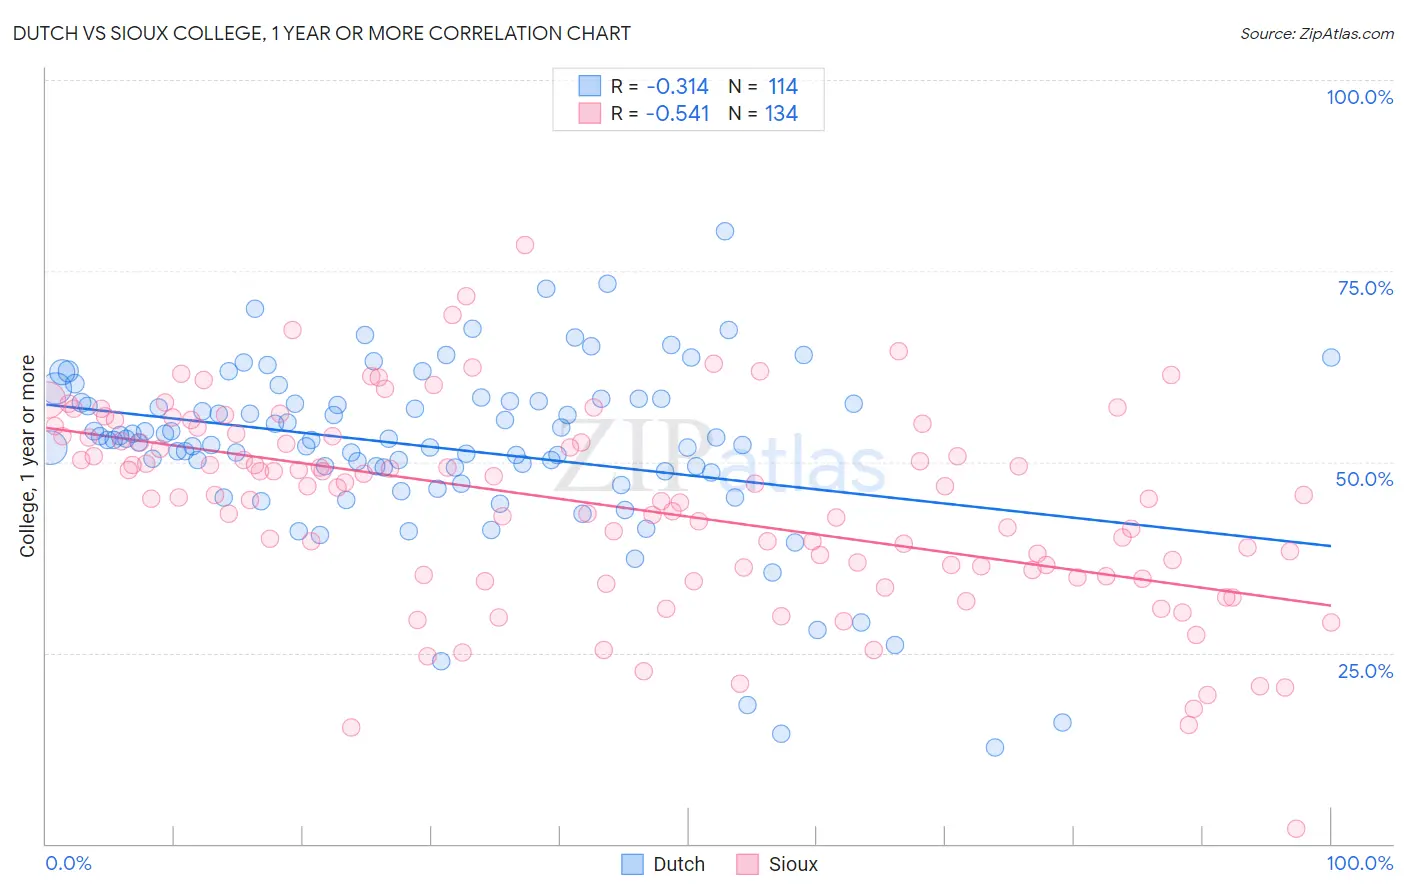1406x892 pixels.
Task: Click the chart title text
Action: [x=322, y=33]
